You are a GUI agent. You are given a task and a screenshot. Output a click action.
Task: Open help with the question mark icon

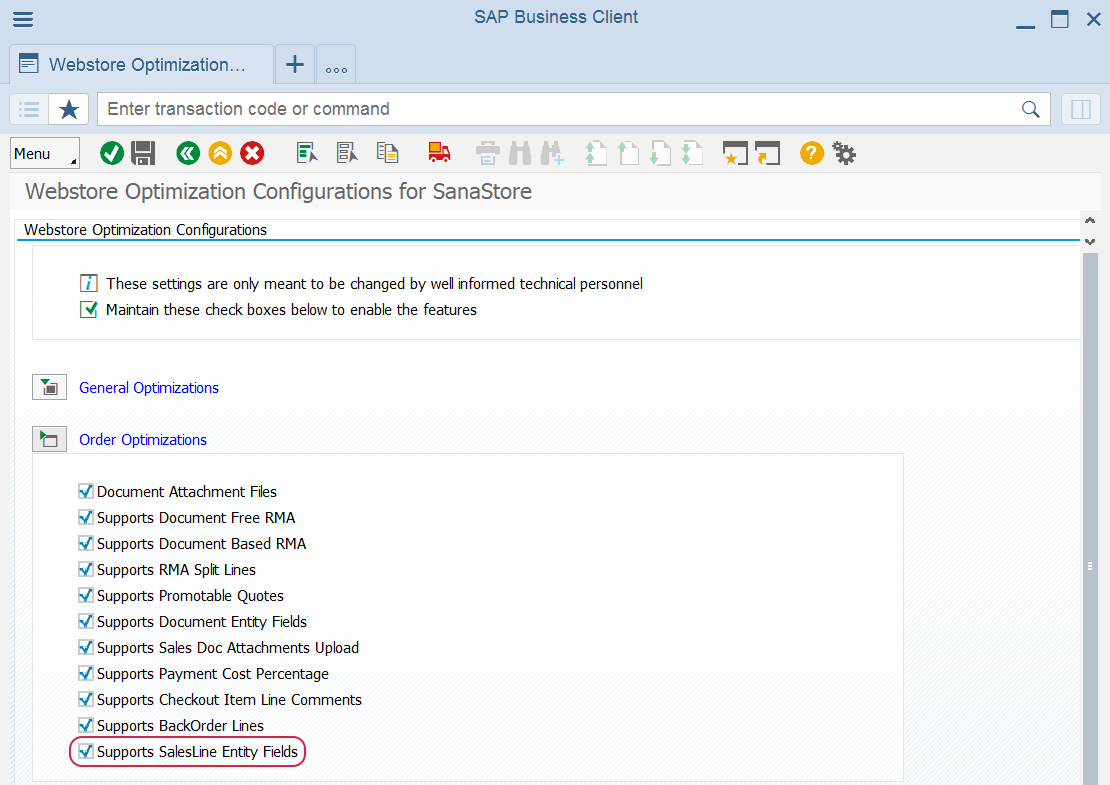811,153
